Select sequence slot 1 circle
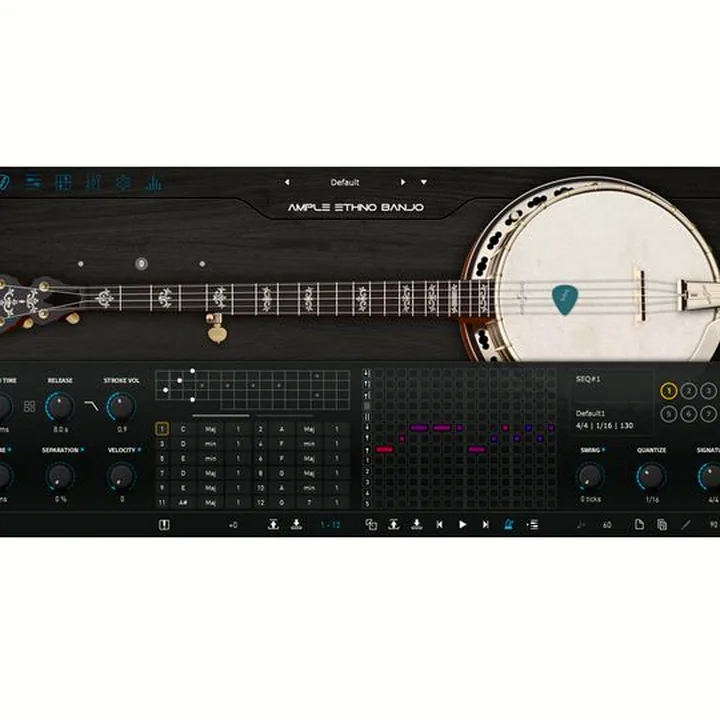The width and height of the screenshot is (720, 720). pos(669,391)
